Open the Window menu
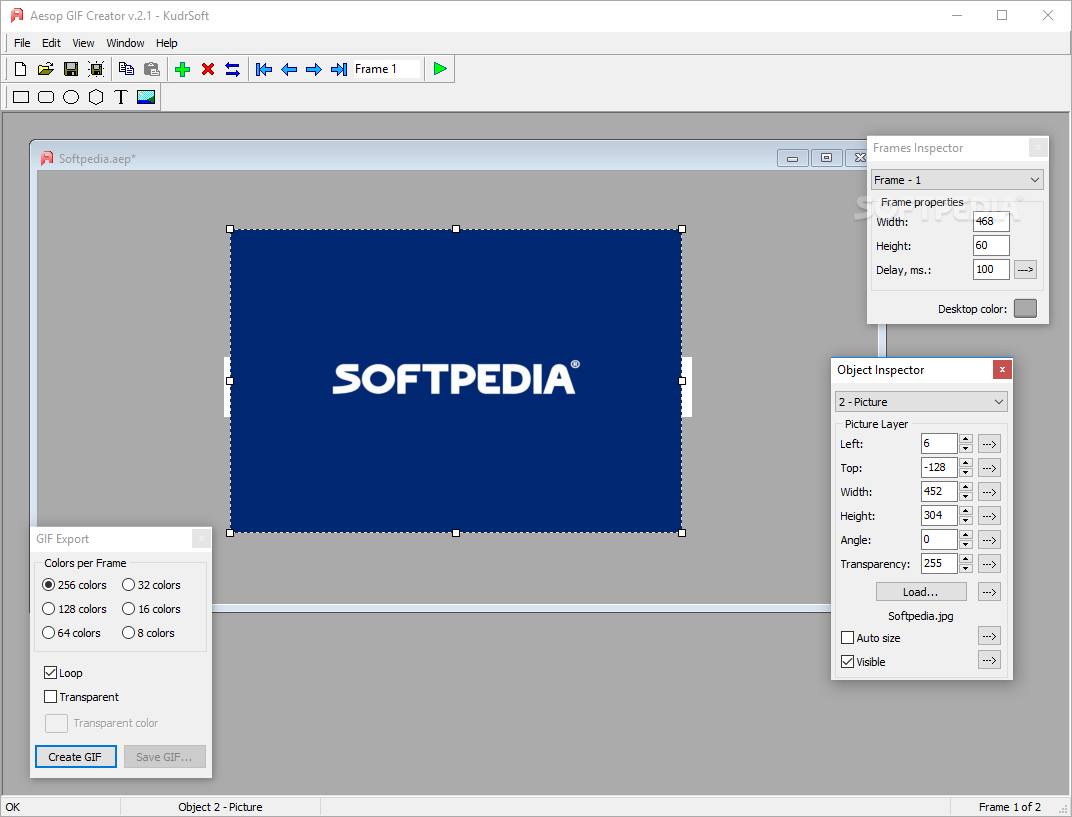 125,43
